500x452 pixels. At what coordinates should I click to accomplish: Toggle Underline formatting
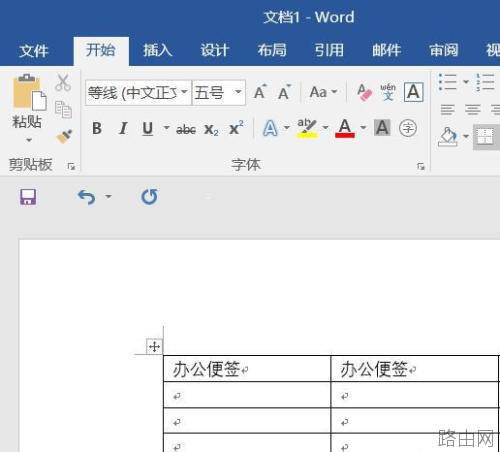[148, 129]
